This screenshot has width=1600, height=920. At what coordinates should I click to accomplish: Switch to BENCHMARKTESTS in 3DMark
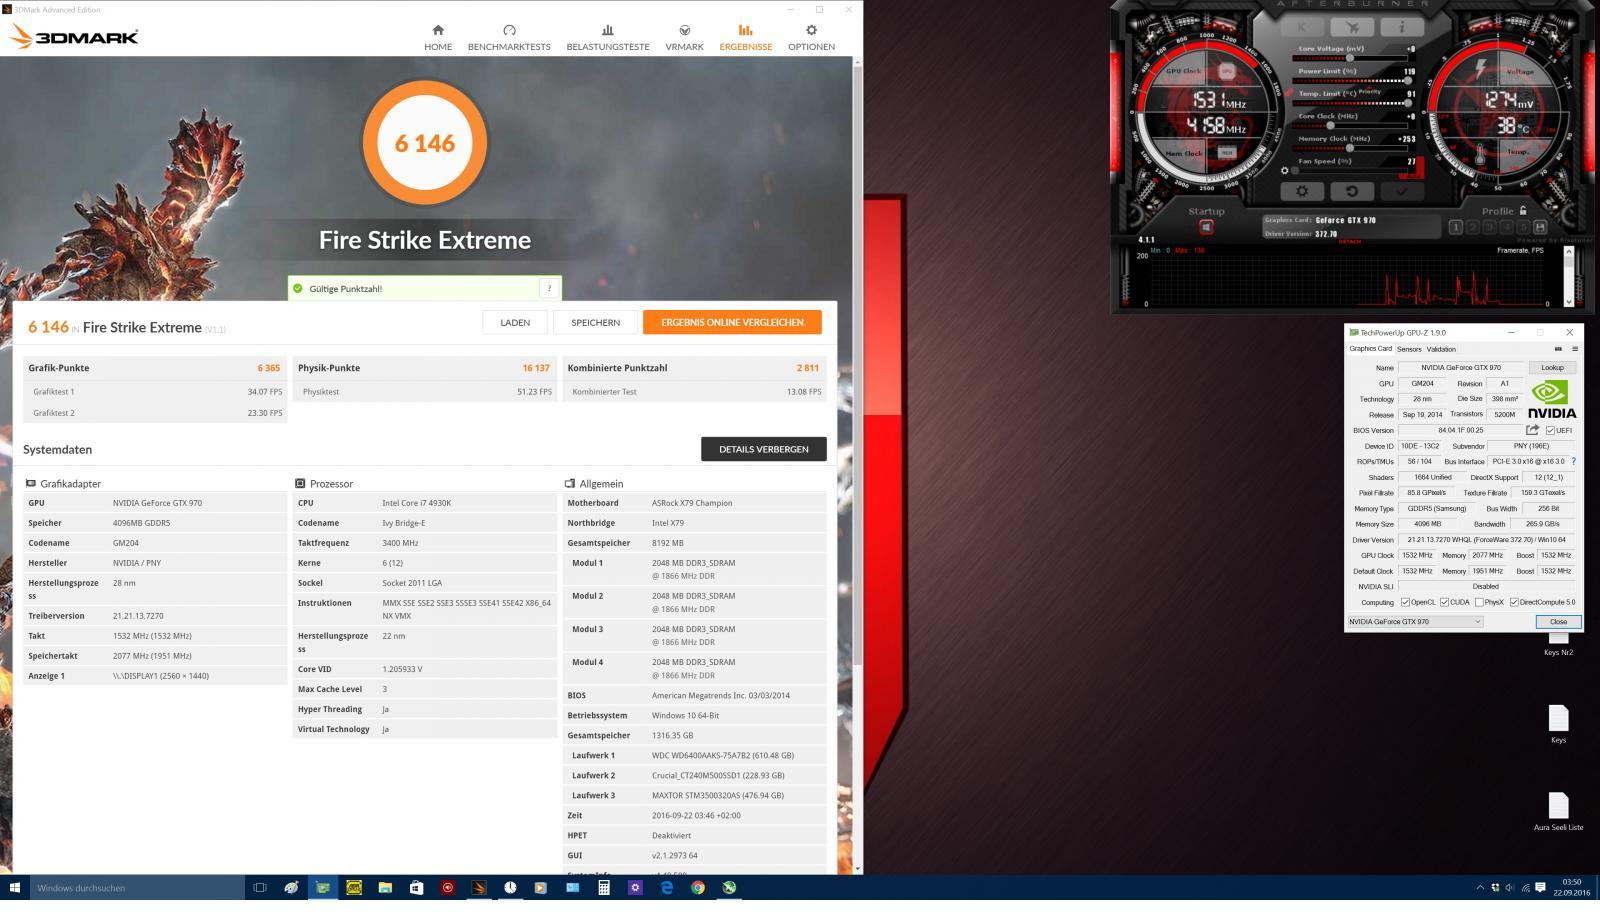point(509,38)
